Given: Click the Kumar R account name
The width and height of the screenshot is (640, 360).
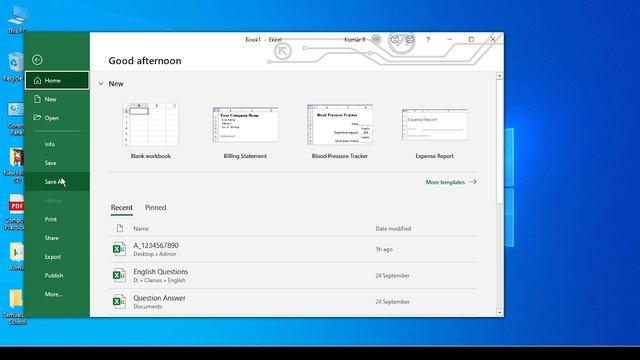Looking at the screenshot, I should pos(355,40).
